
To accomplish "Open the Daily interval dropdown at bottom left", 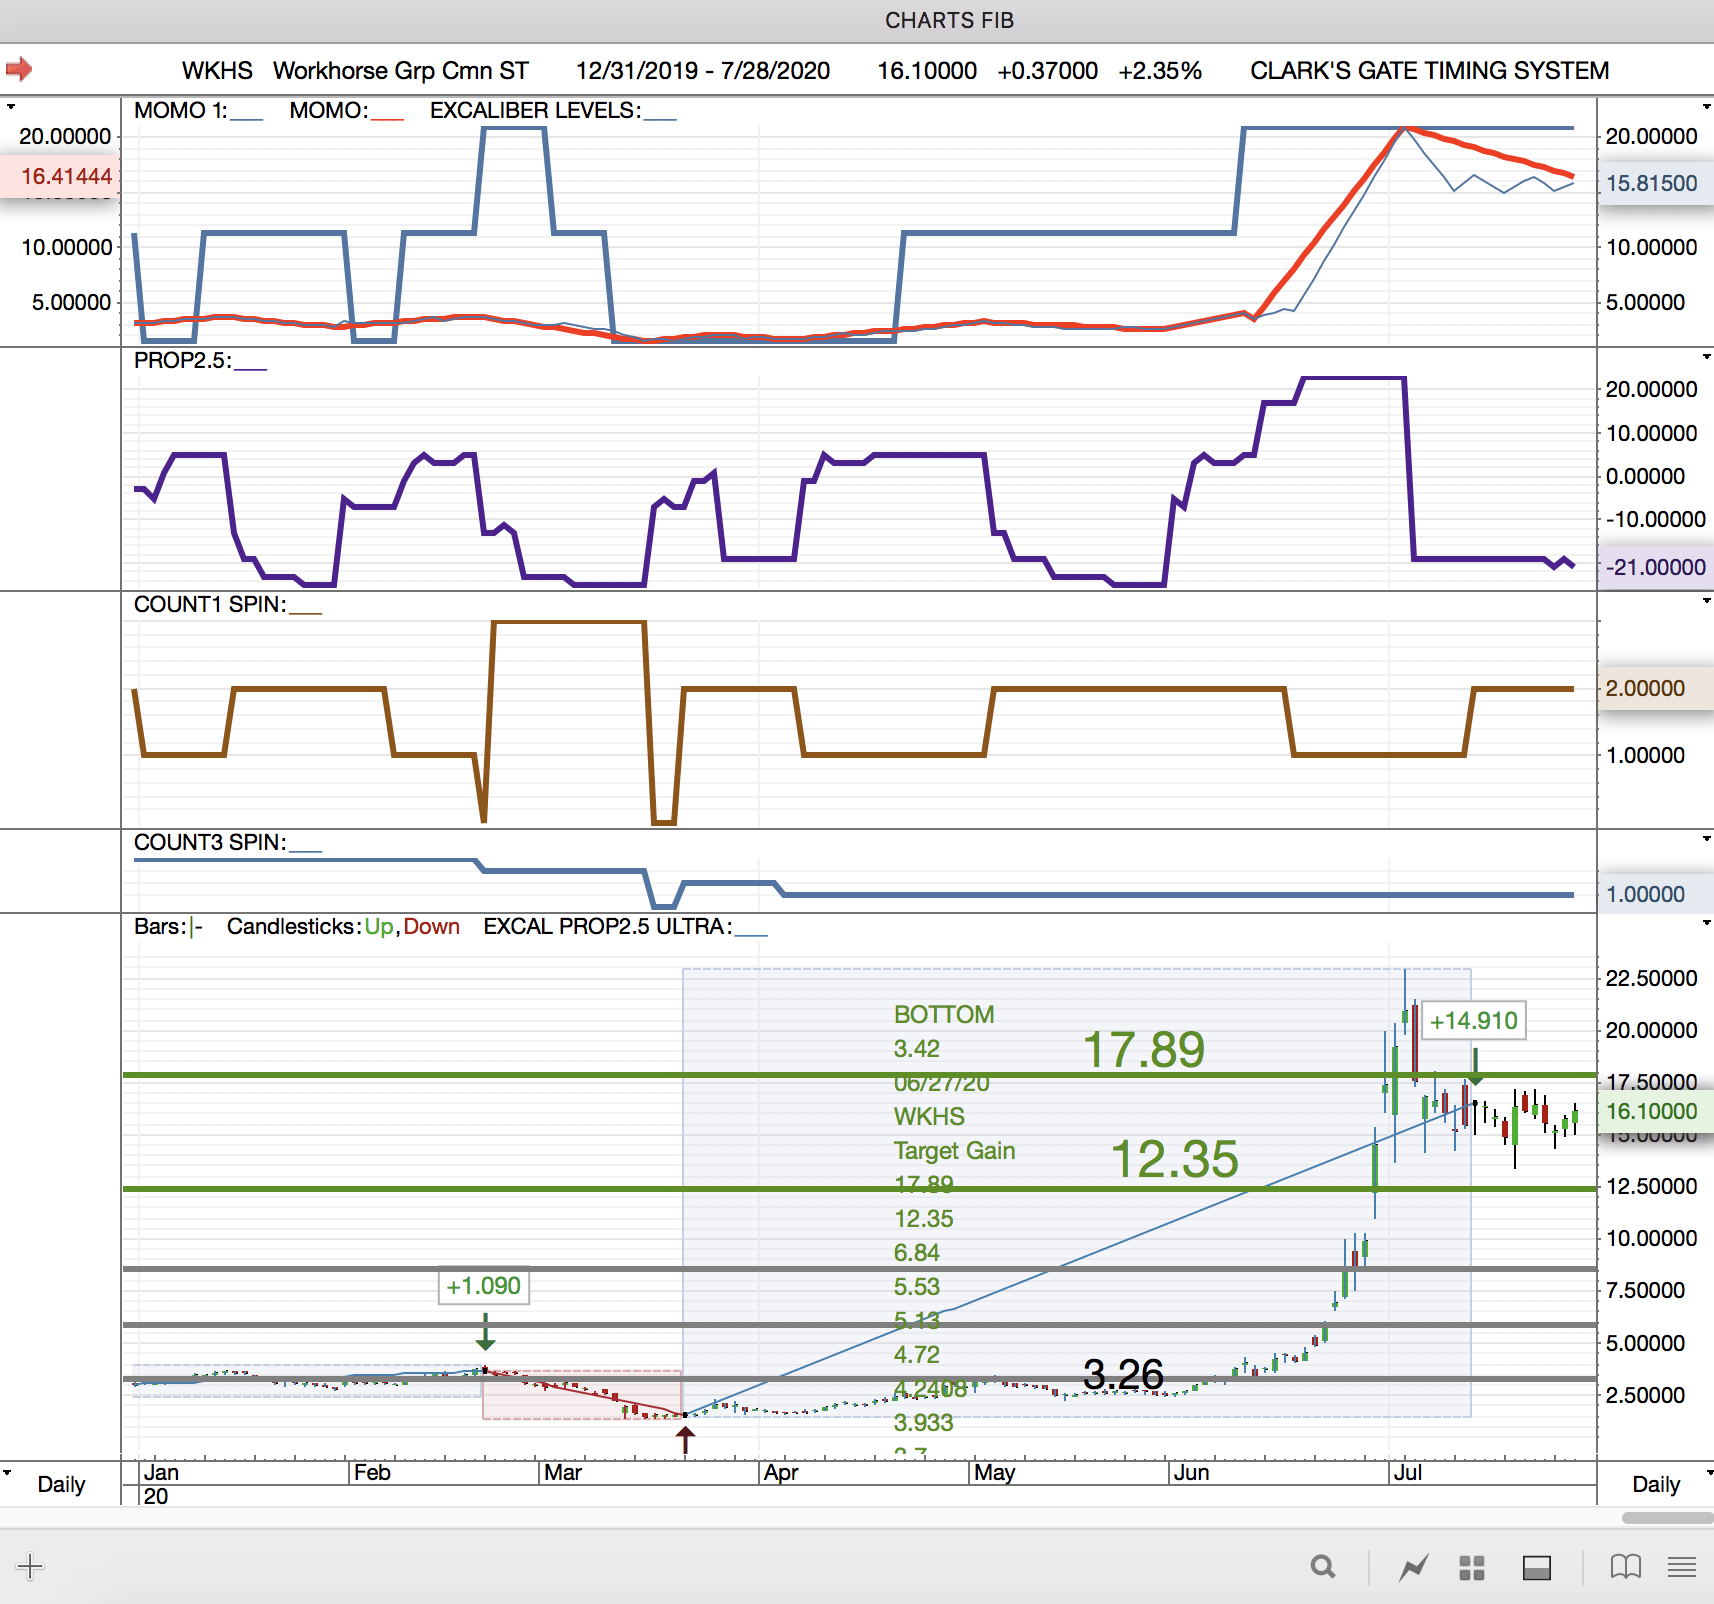I will 9,1472.
